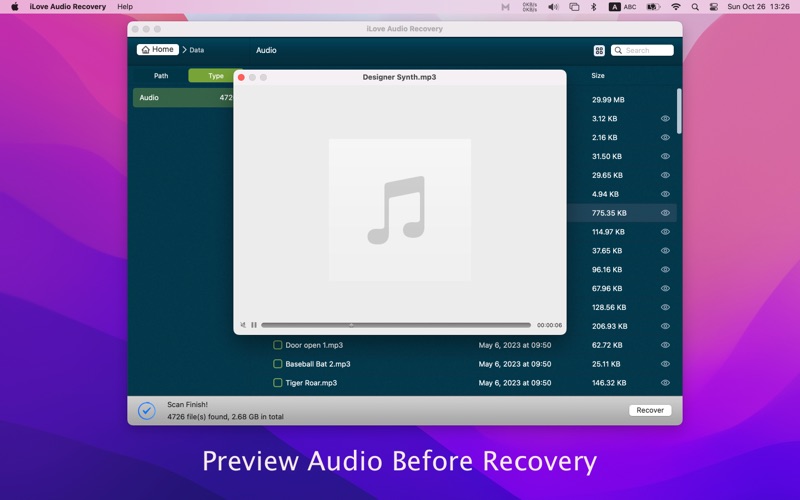Preview the 37.65 KB file via eye icon
The height and width of the screenshot is (500, 800).
665,251
